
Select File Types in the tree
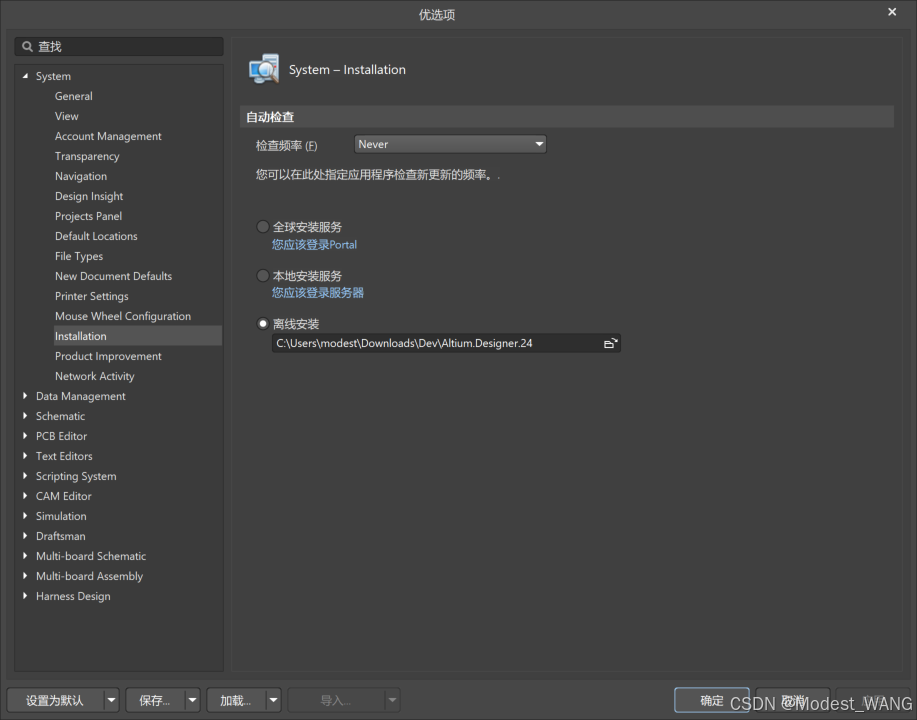[x=79, y=256]
